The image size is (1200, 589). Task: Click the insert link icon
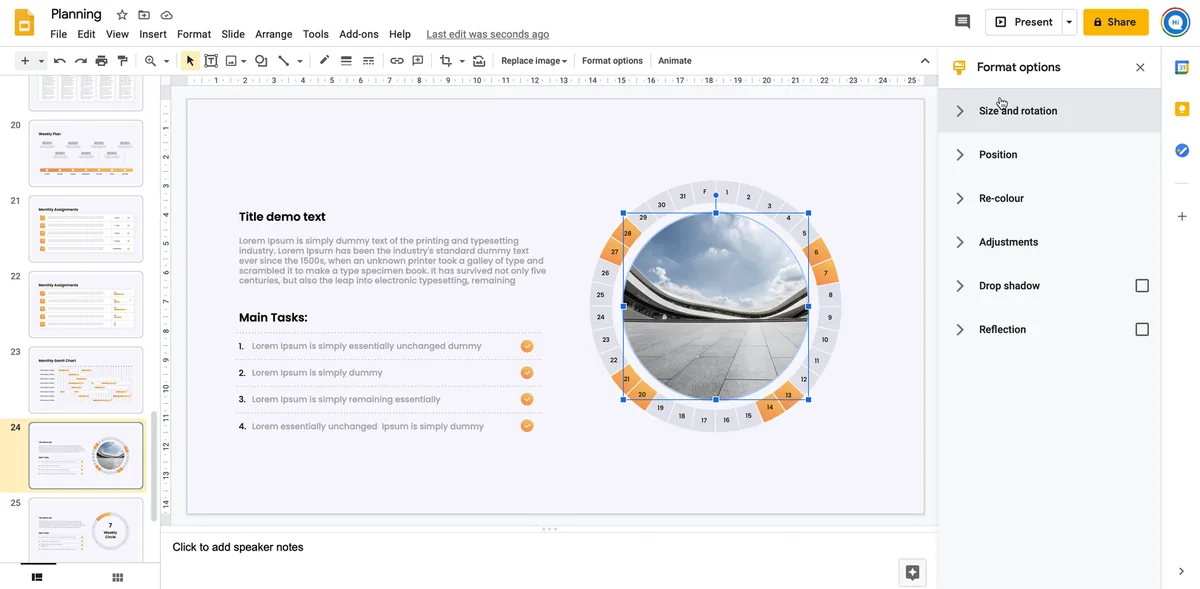tap(397, 61)
